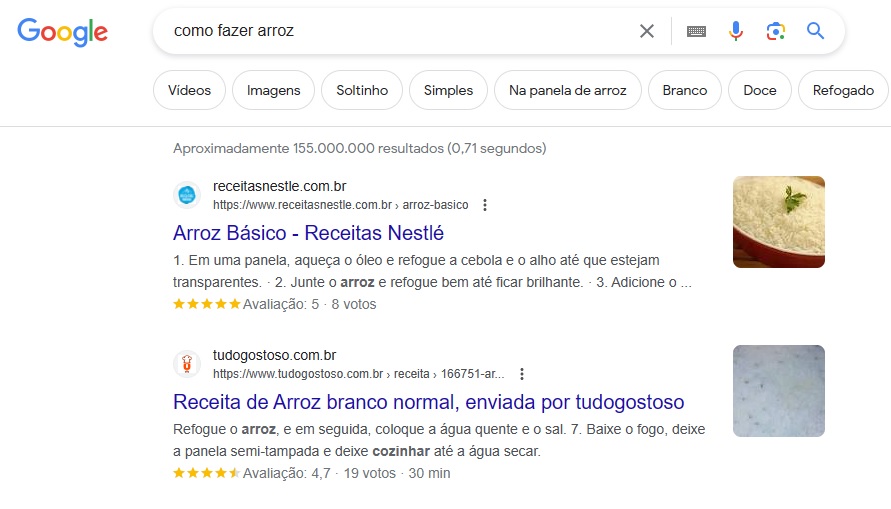
Task: Start voice search with microphone icon
Action: click(736, 31)
